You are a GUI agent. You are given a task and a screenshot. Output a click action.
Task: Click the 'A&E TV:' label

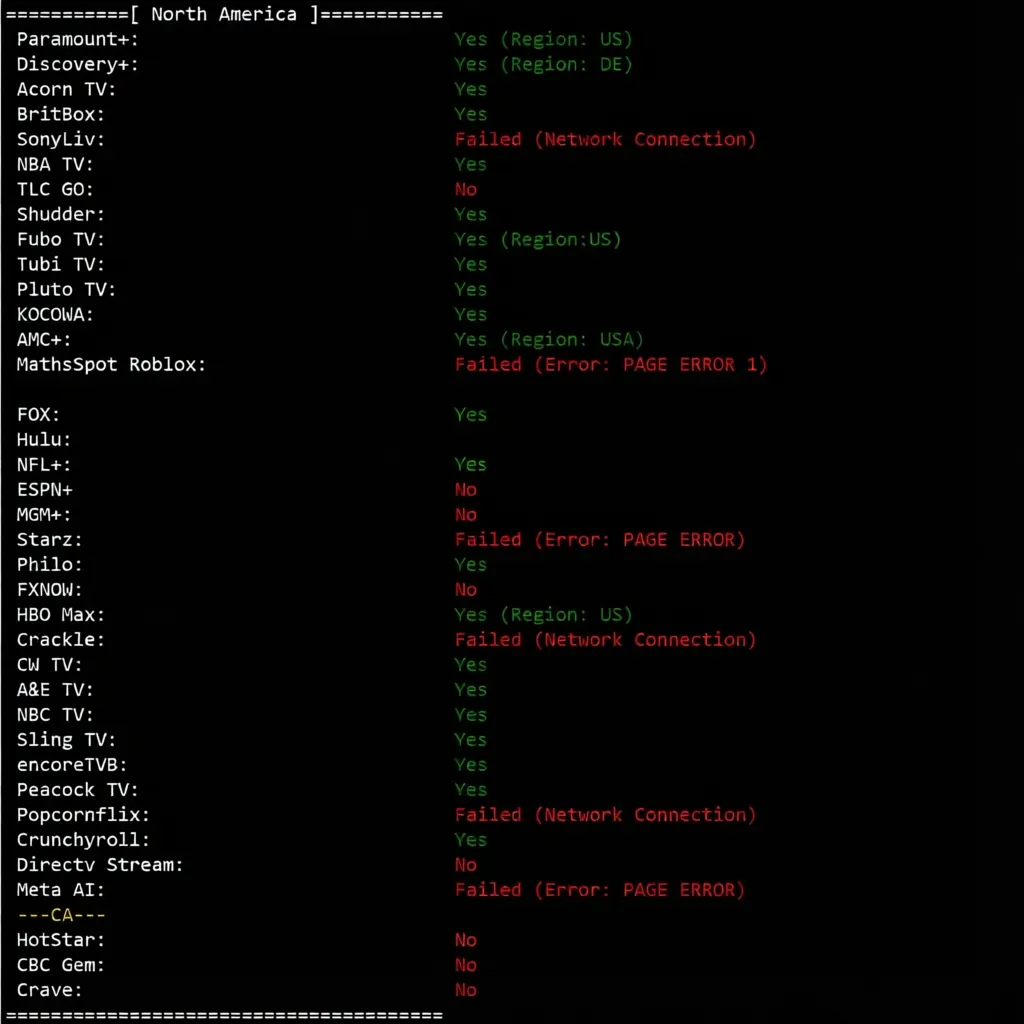[56, 690]
